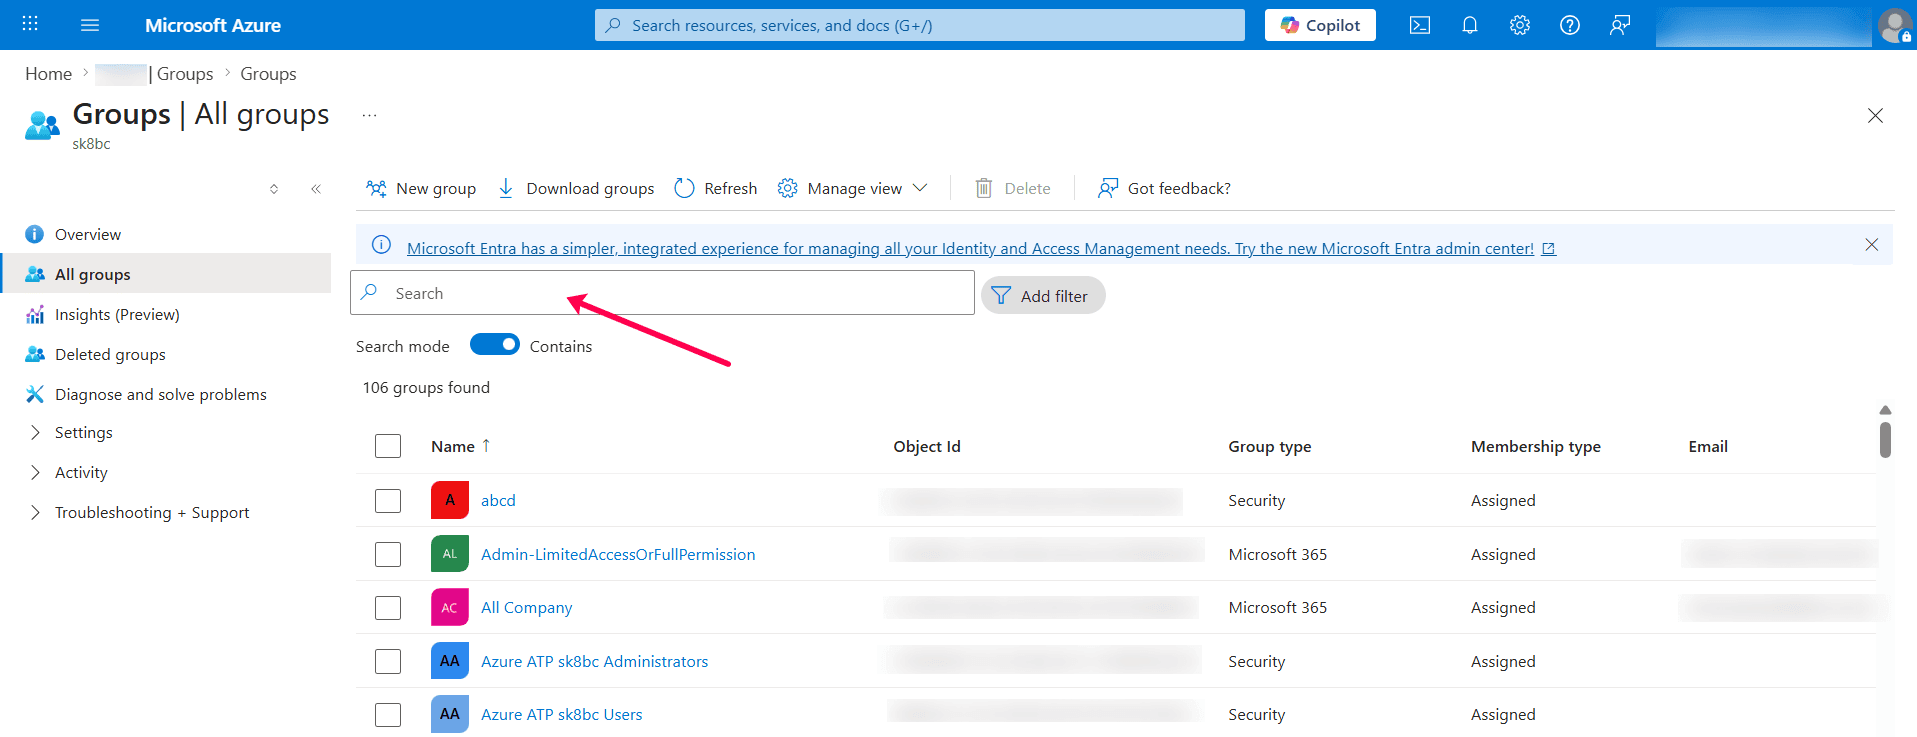Click the scrollbar up arrow
Screen dimensions: 1917x737
[1885, 410]
